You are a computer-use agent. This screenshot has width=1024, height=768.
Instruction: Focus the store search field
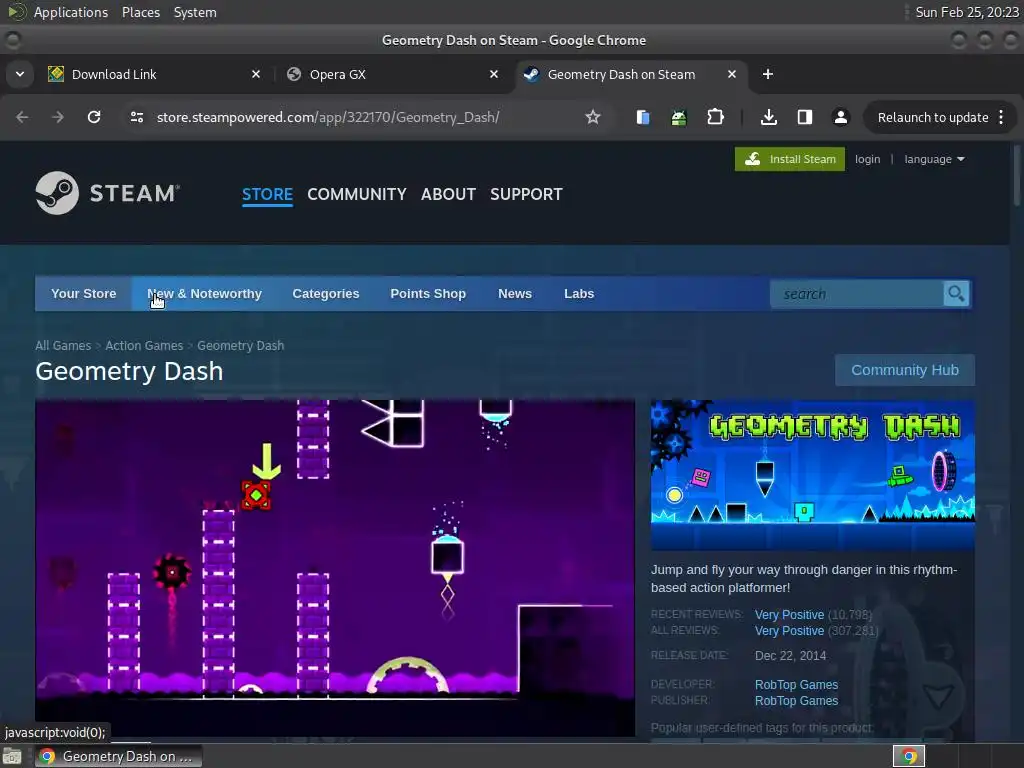pyautogui.click(x=856, y=294)
